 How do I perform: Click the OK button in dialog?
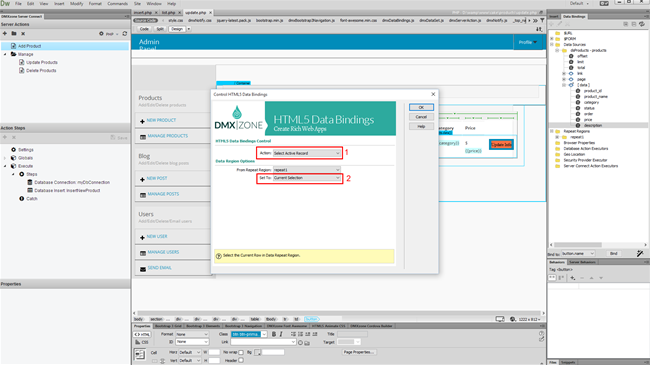point(421,107)
